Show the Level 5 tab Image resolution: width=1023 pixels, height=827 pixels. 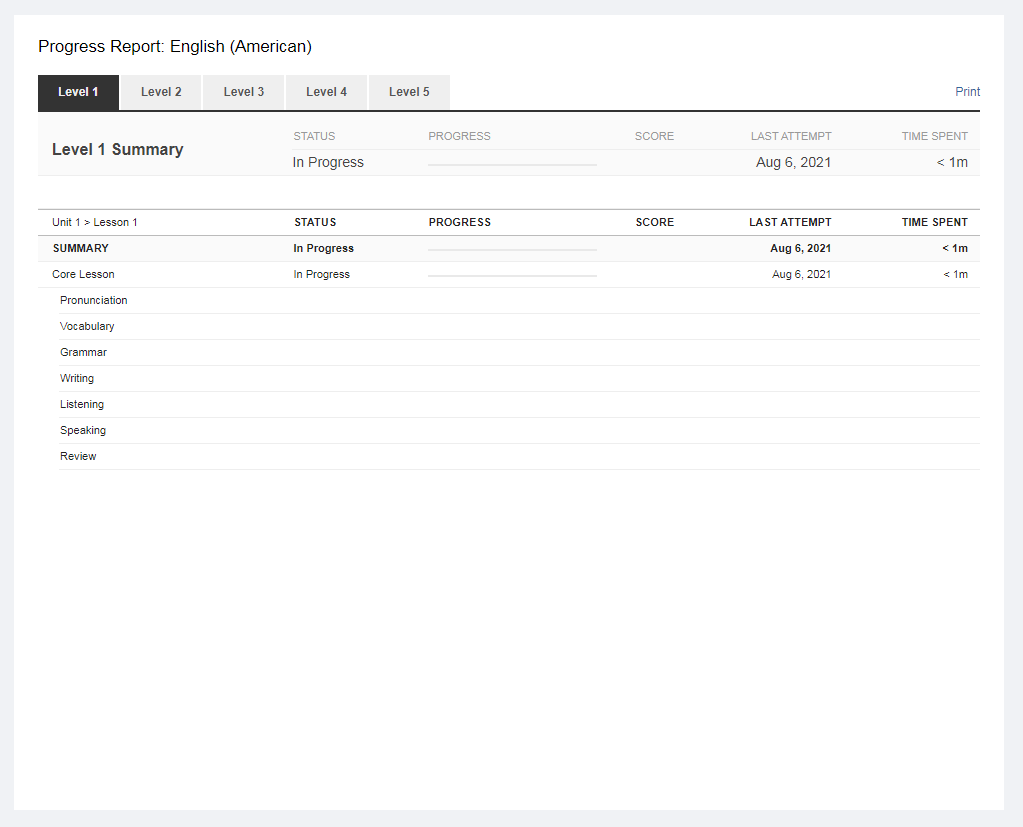409,92
